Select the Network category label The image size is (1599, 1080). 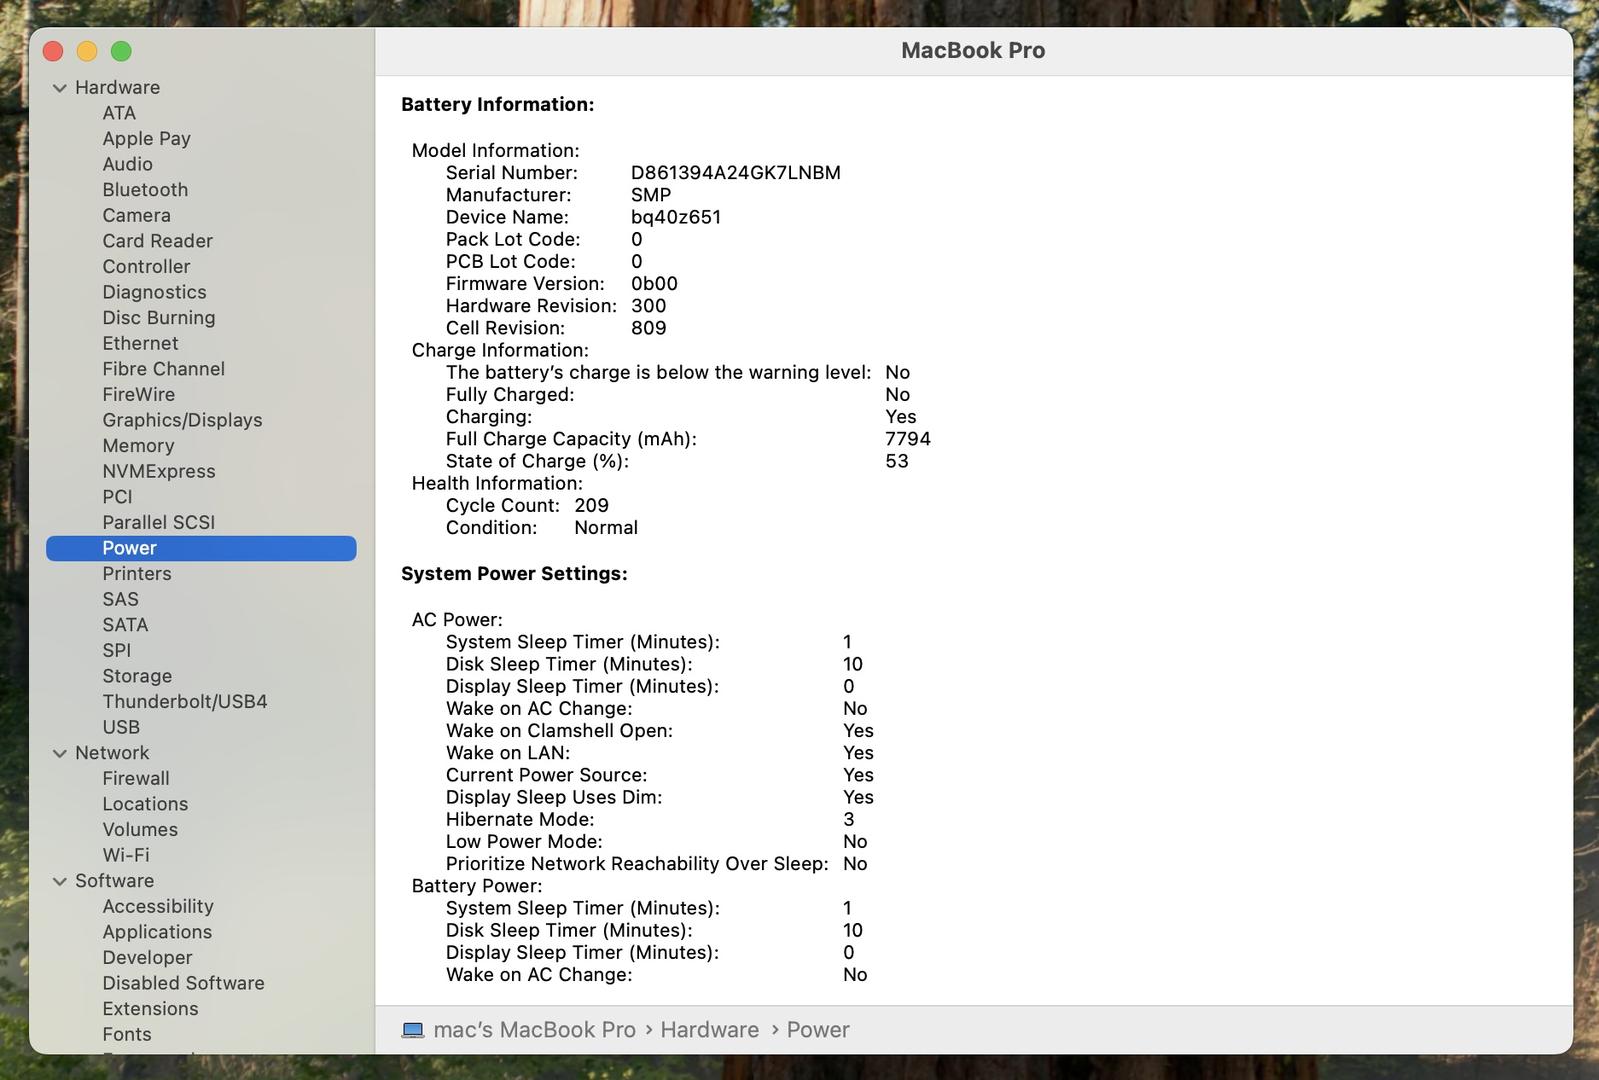click(x=112, y=753)
